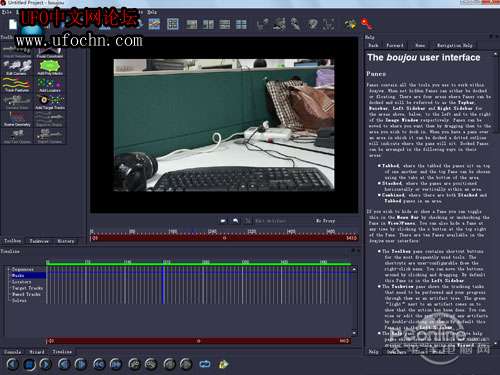500x375 pixels.
Task: Choose the Add Target Tracks tool
Action: [x=50, y=102]
